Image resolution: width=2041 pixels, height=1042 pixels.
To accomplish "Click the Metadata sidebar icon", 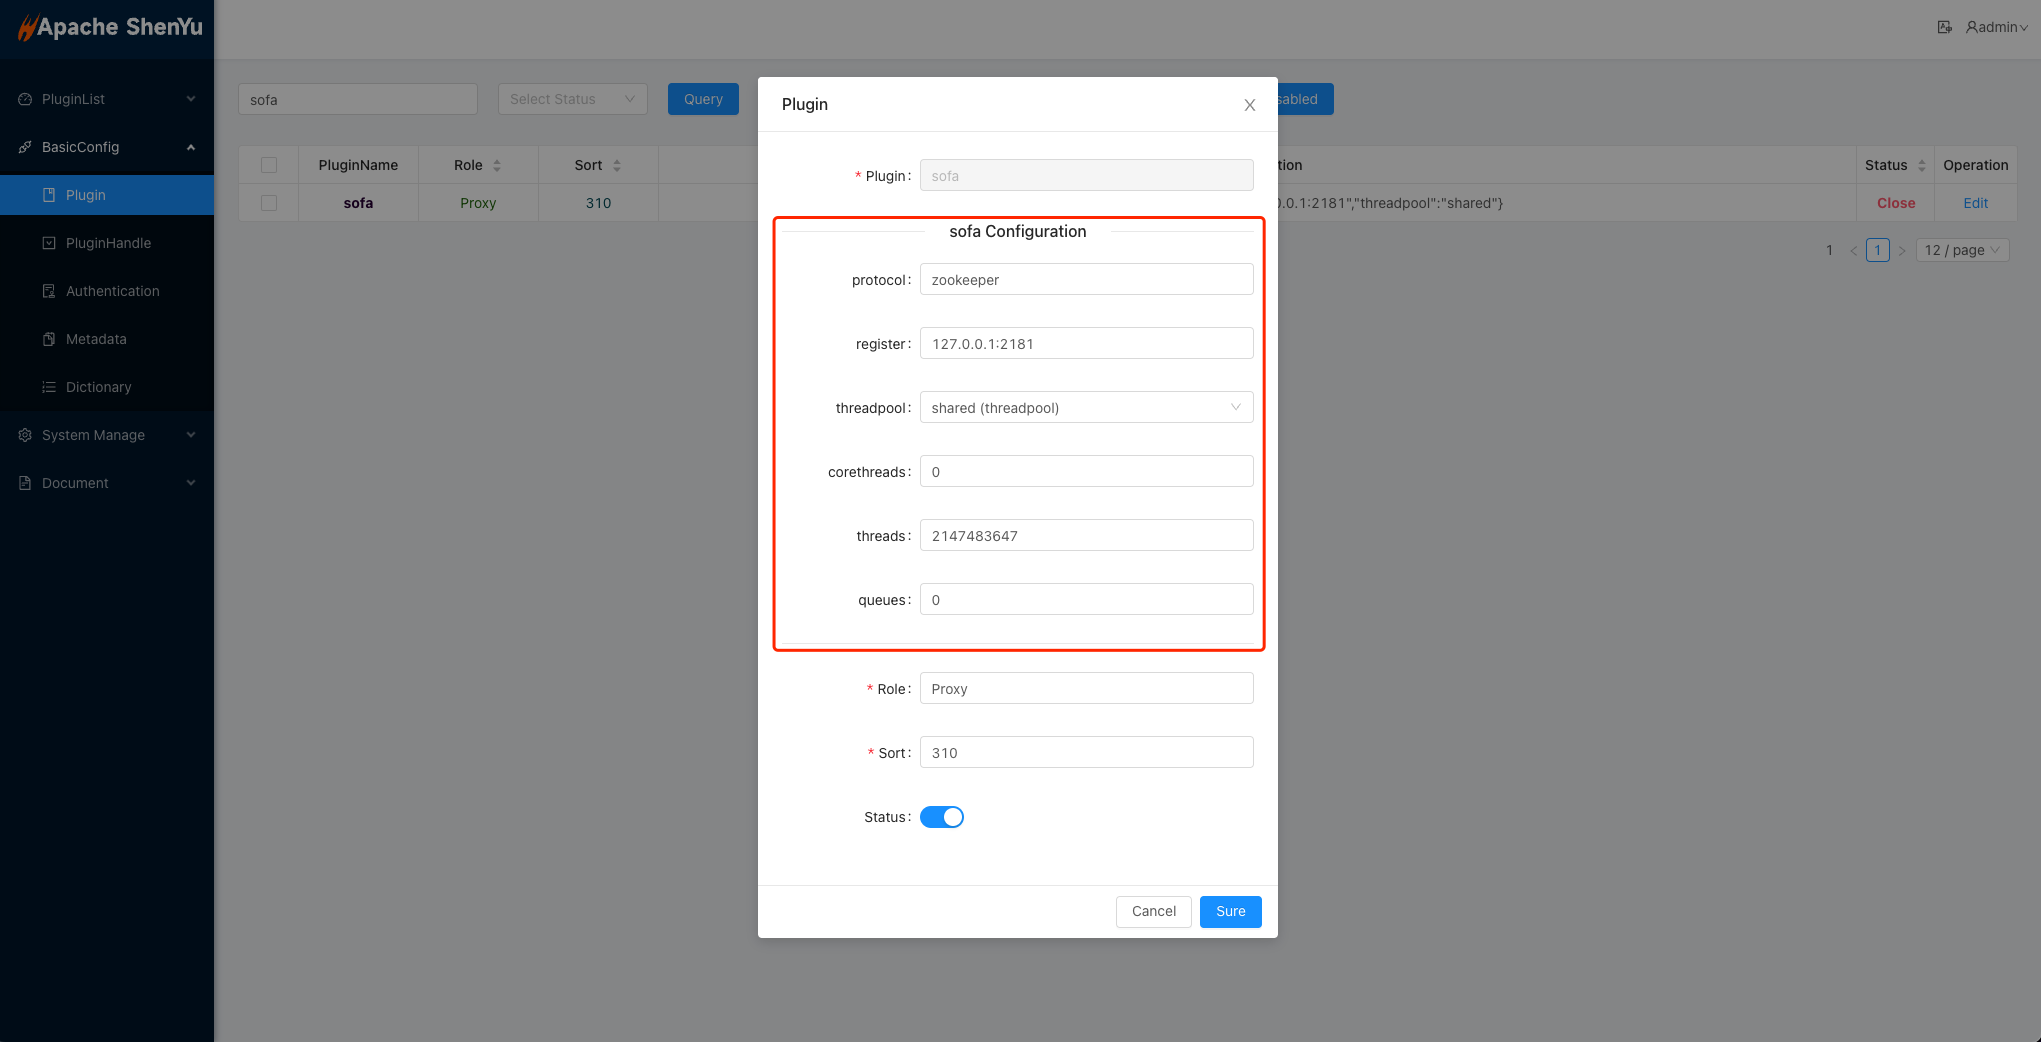I will pyautogui.click(x=49, y=339).
